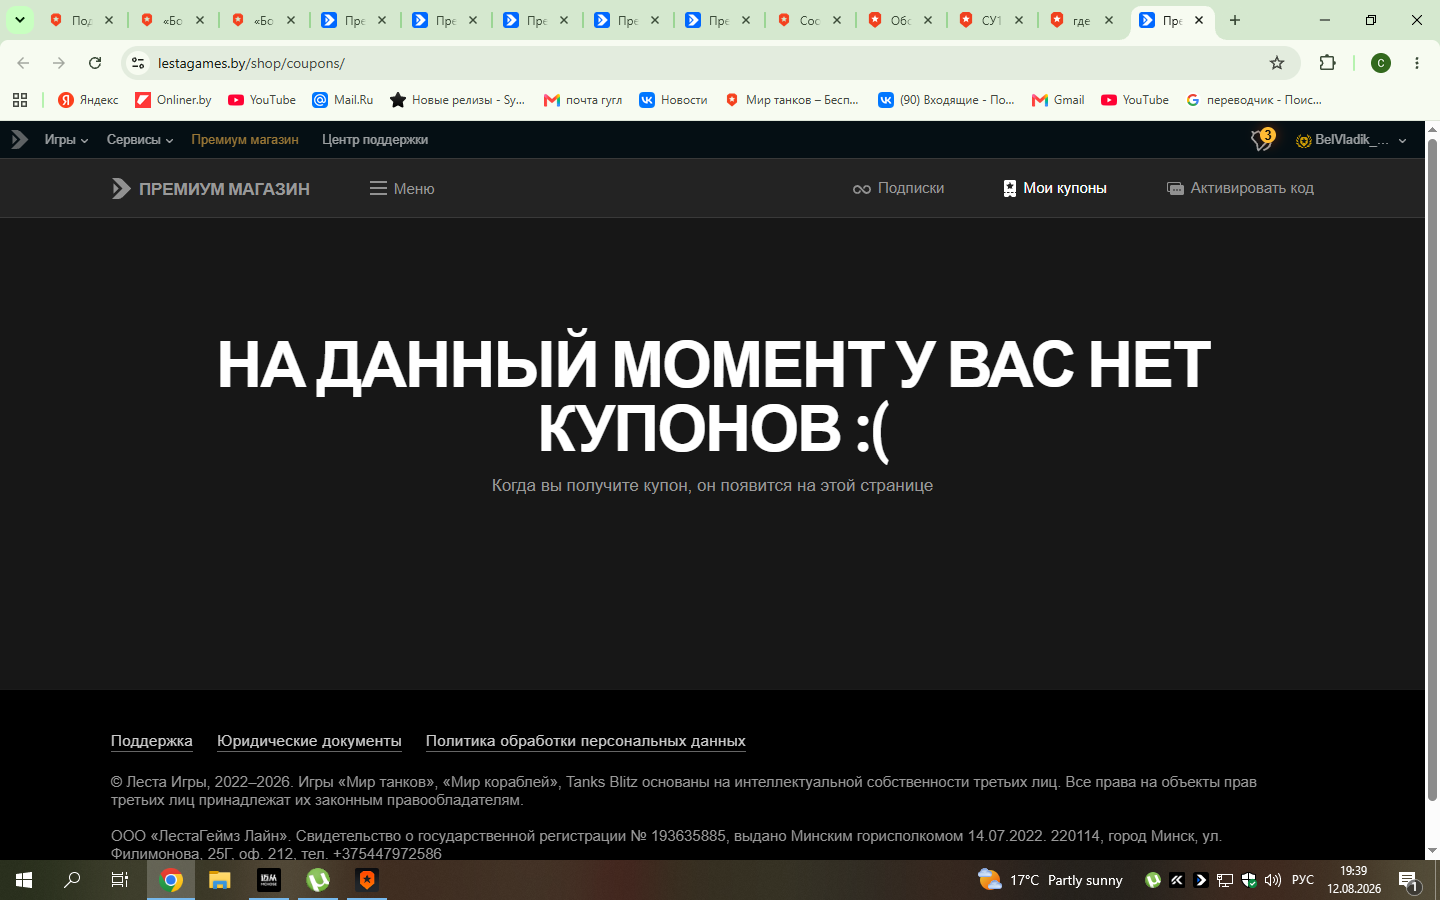The height and width of the screenshot is (900, 1440).
Task: Switch to the 'Обс' browser tab
Action: point(900,20)
